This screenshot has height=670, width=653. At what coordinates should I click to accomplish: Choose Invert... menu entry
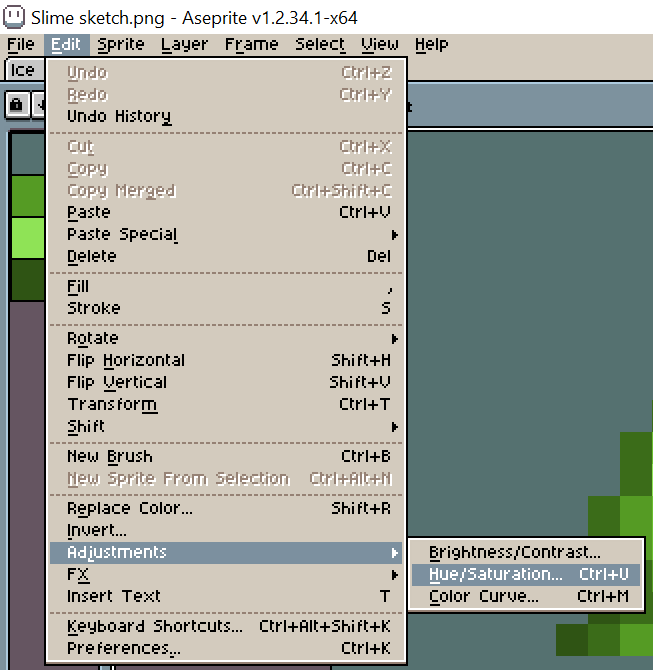pyautogui.click(x=226, y=530)
